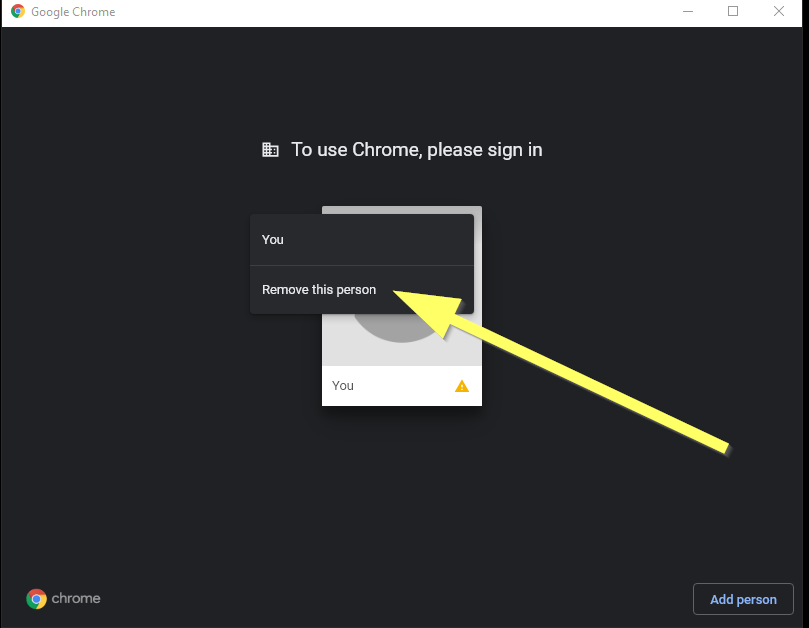This screenshot has width=809, height=628.
Task: Maximize the Google Chrome window
Action: click(x=733, y=11)
